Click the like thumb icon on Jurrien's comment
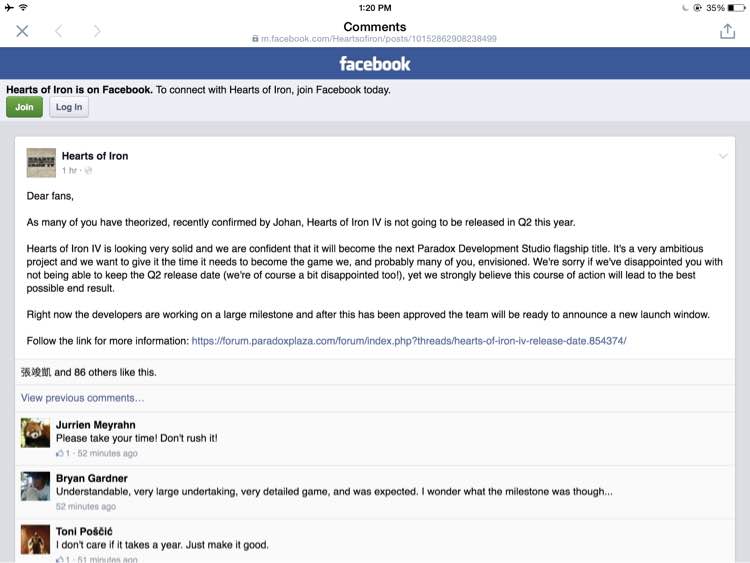 60,453
